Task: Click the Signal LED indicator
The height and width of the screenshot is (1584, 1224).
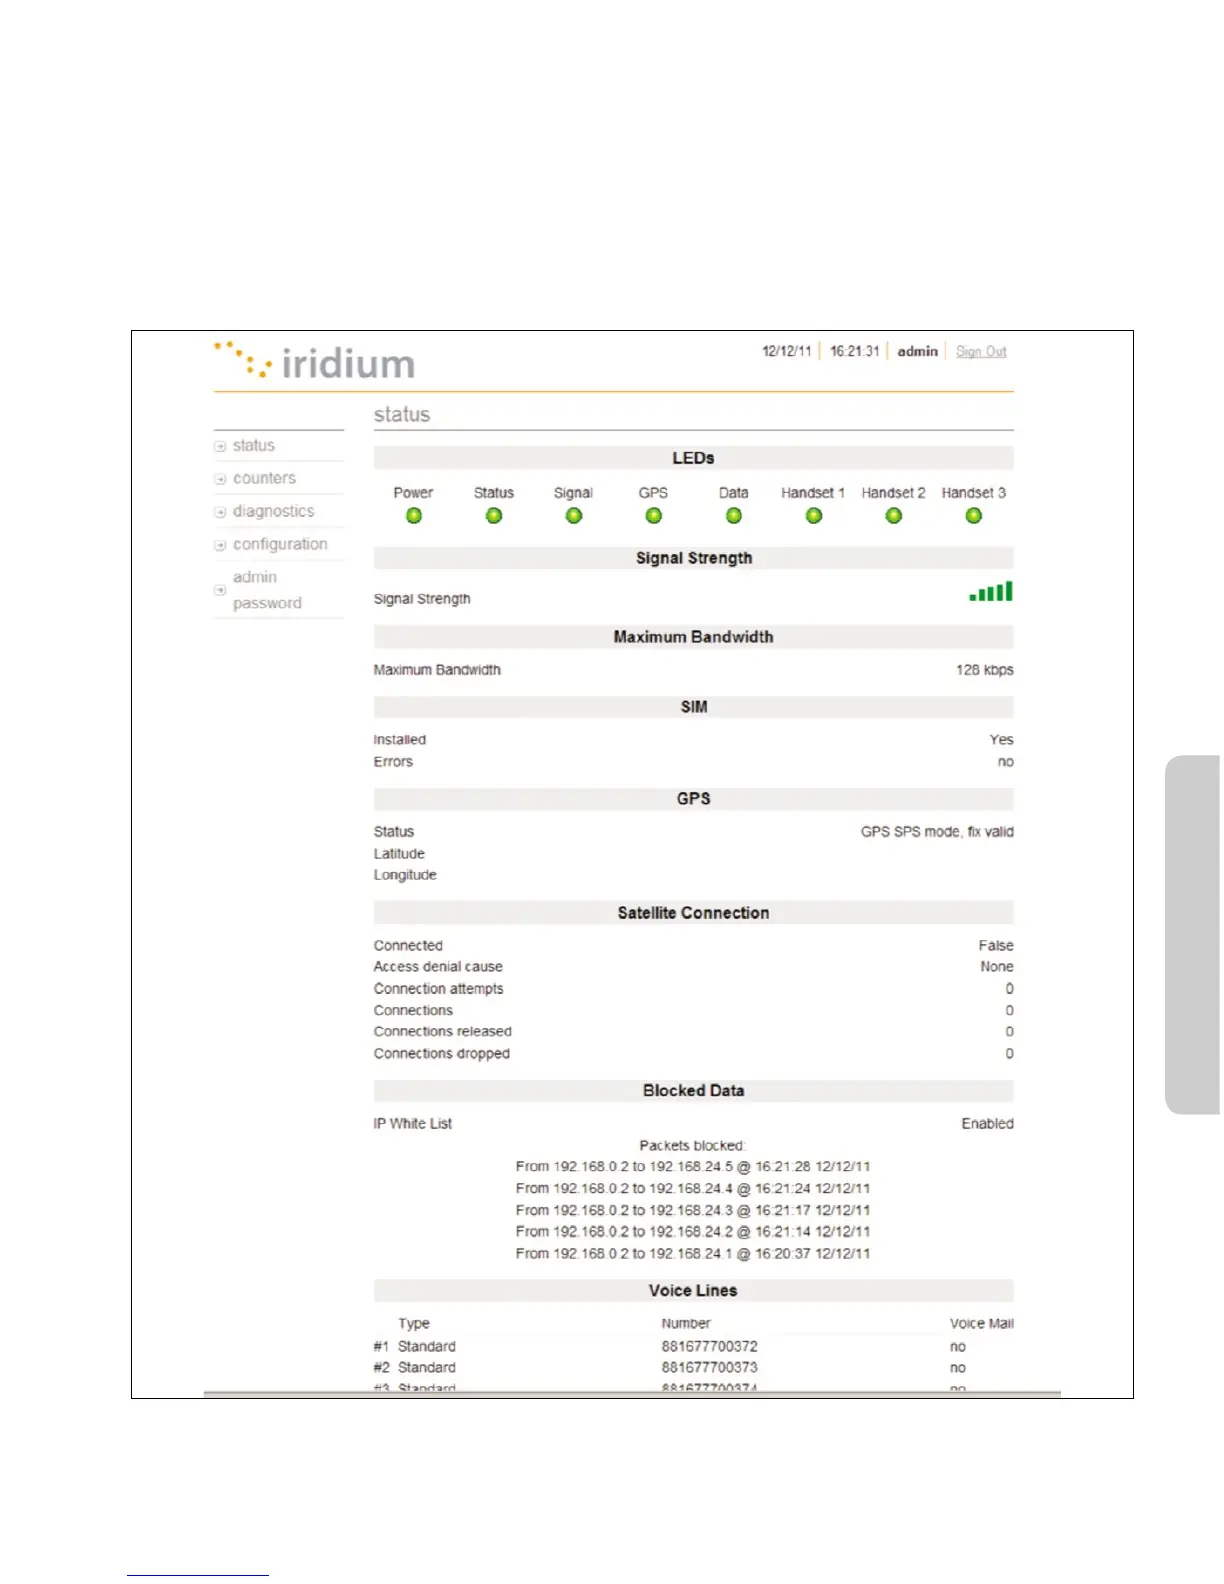Action: [574, 516]
